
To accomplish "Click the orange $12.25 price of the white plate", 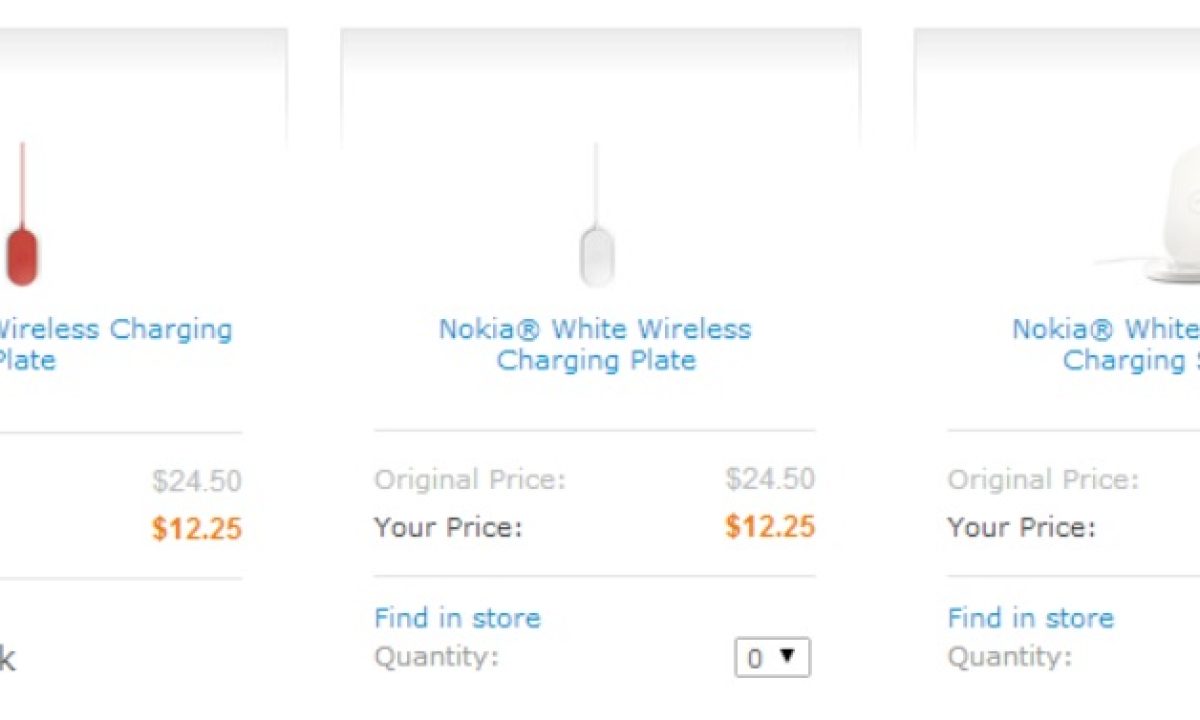I will [770, 527].
